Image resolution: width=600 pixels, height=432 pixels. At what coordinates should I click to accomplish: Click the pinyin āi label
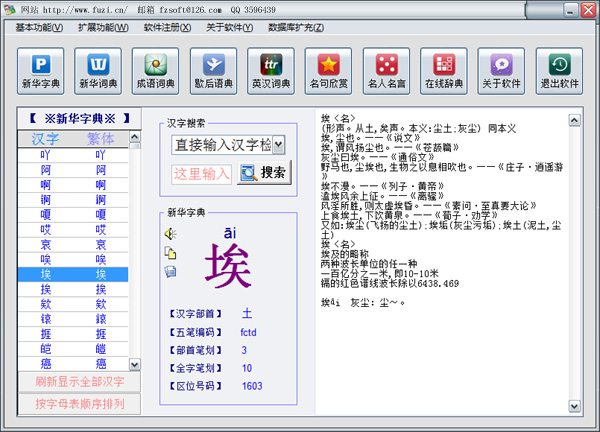pos(230,233)
